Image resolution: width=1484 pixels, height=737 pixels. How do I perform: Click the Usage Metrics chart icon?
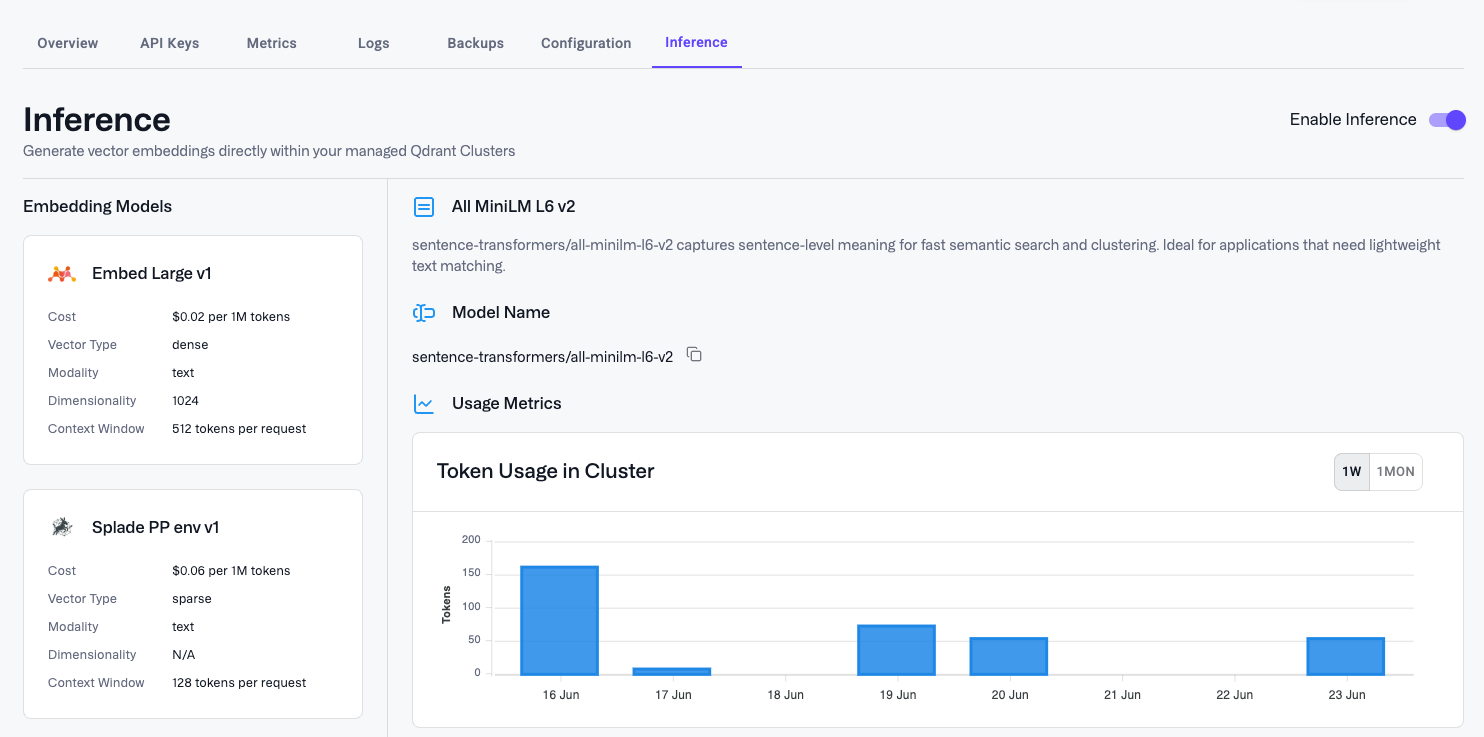[424, 403]
